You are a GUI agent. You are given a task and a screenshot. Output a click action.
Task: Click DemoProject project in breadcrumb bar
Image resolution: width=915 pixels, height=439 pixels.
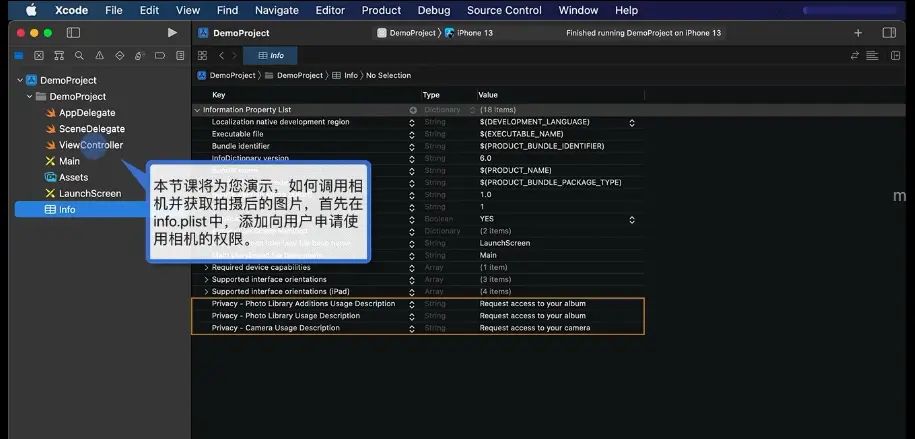(226, 75)
